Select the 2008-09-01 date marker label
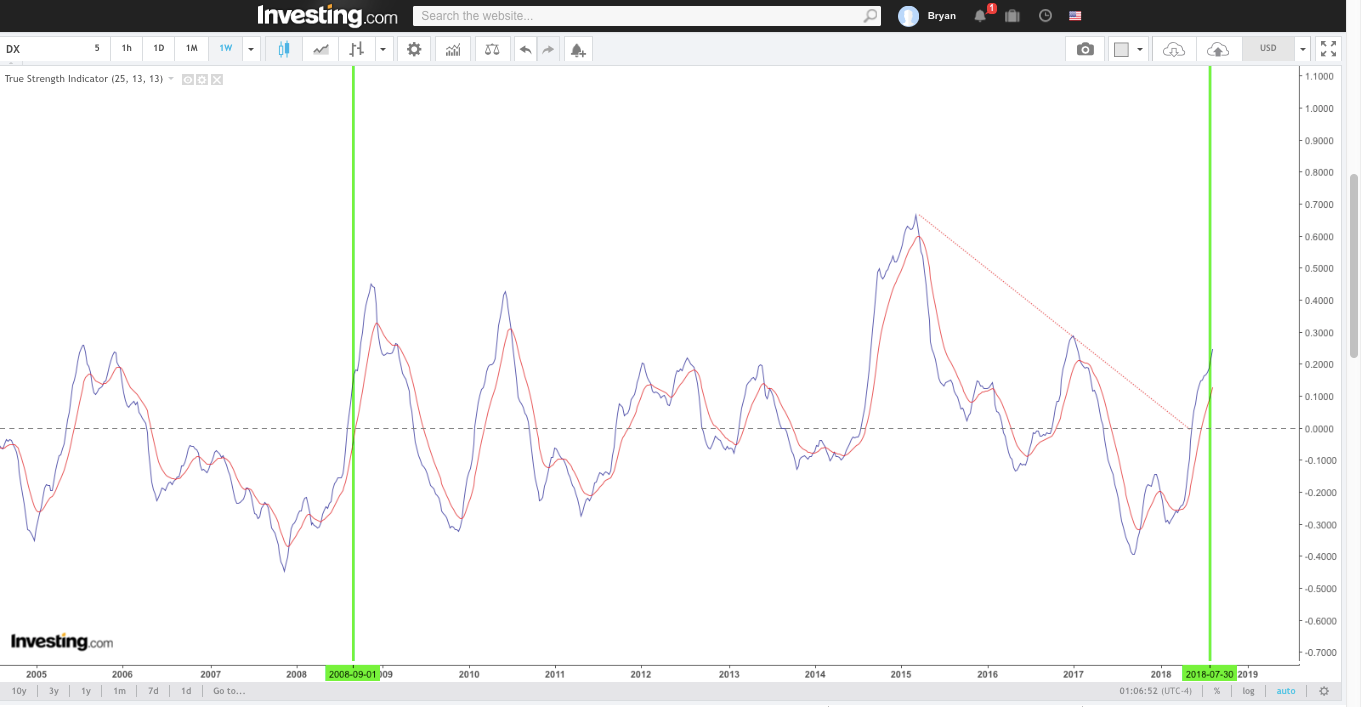This screenshot has width=1361, height=707. point(352,673)
